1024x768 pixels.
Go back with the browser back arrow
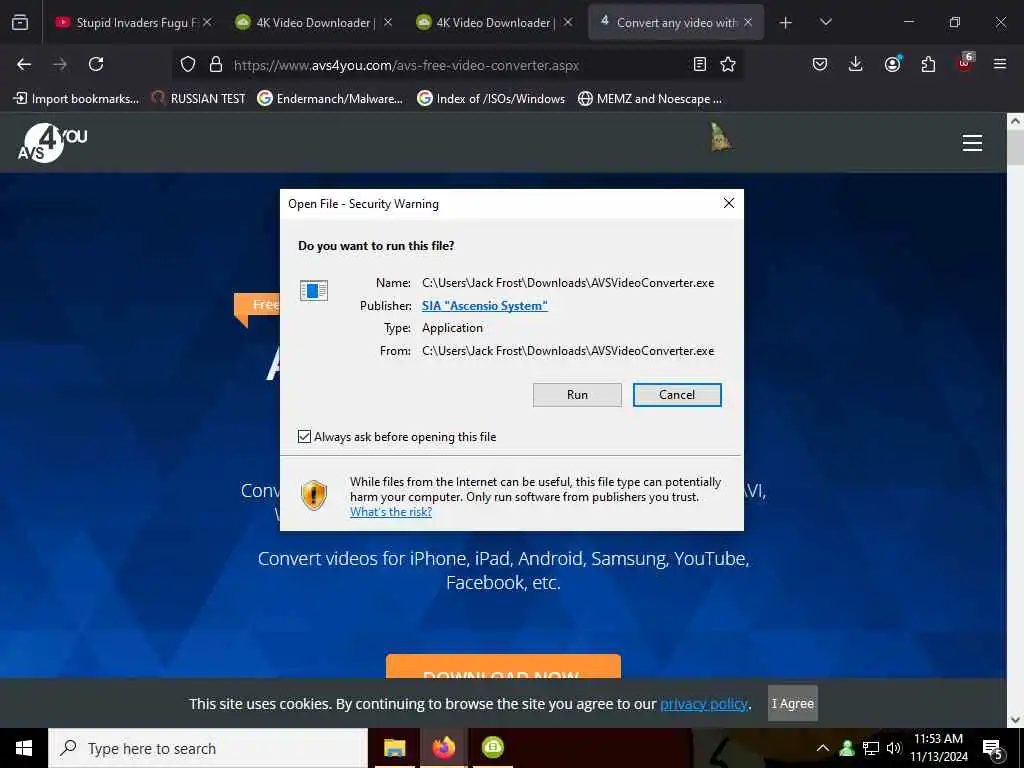tap(24, 64)
